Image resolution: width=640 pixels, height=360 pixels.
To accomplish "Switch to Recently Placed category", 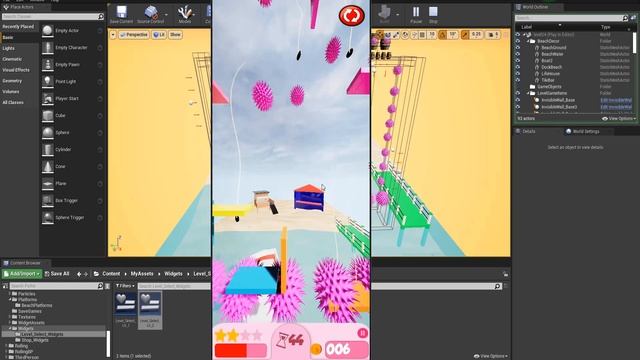I will [x=18, y=27].
